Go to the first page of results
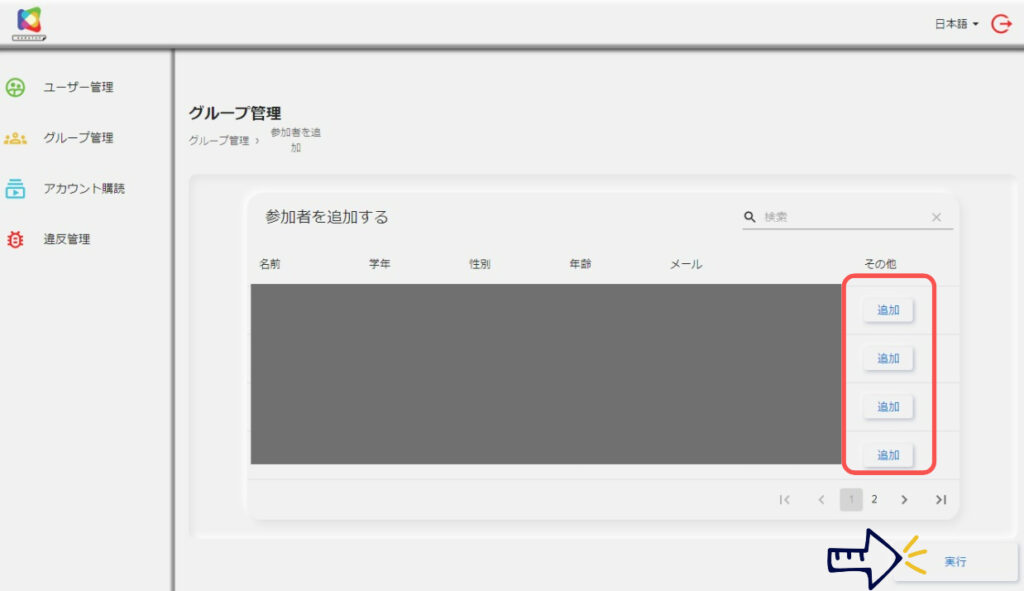The height and width of the screenshot is (591, 1024). pos(785,500)
